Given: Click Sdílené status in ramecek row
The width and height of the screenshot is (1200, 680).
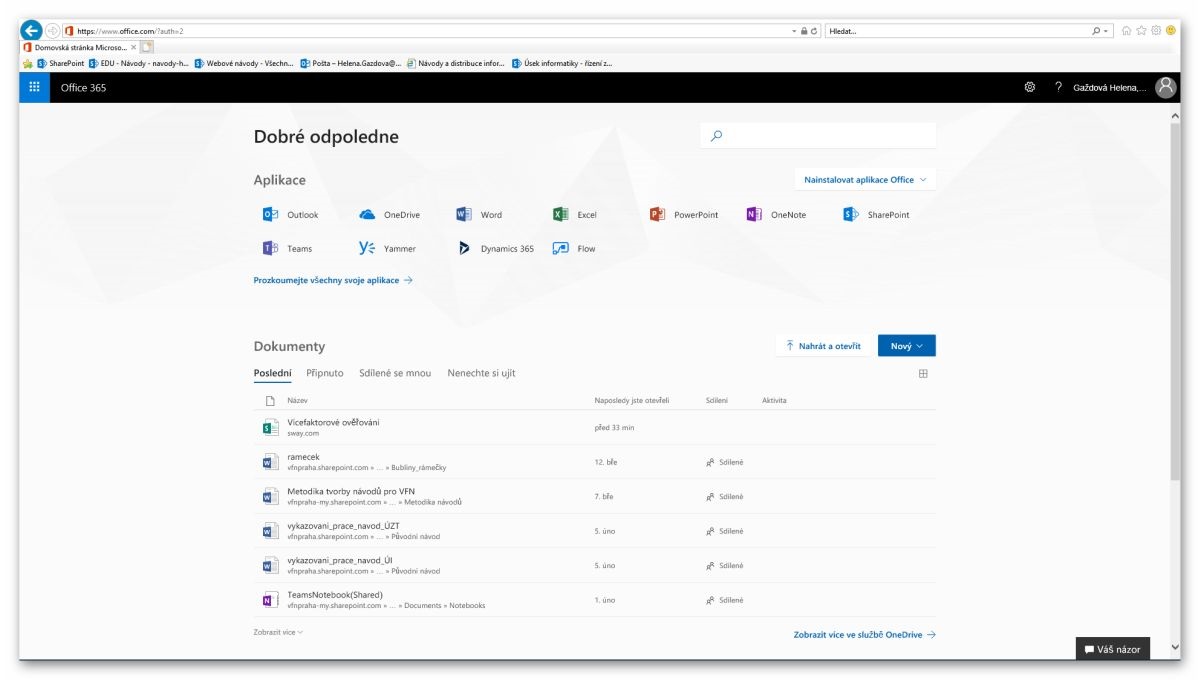Looking at the screenshot, I should 725,462.
